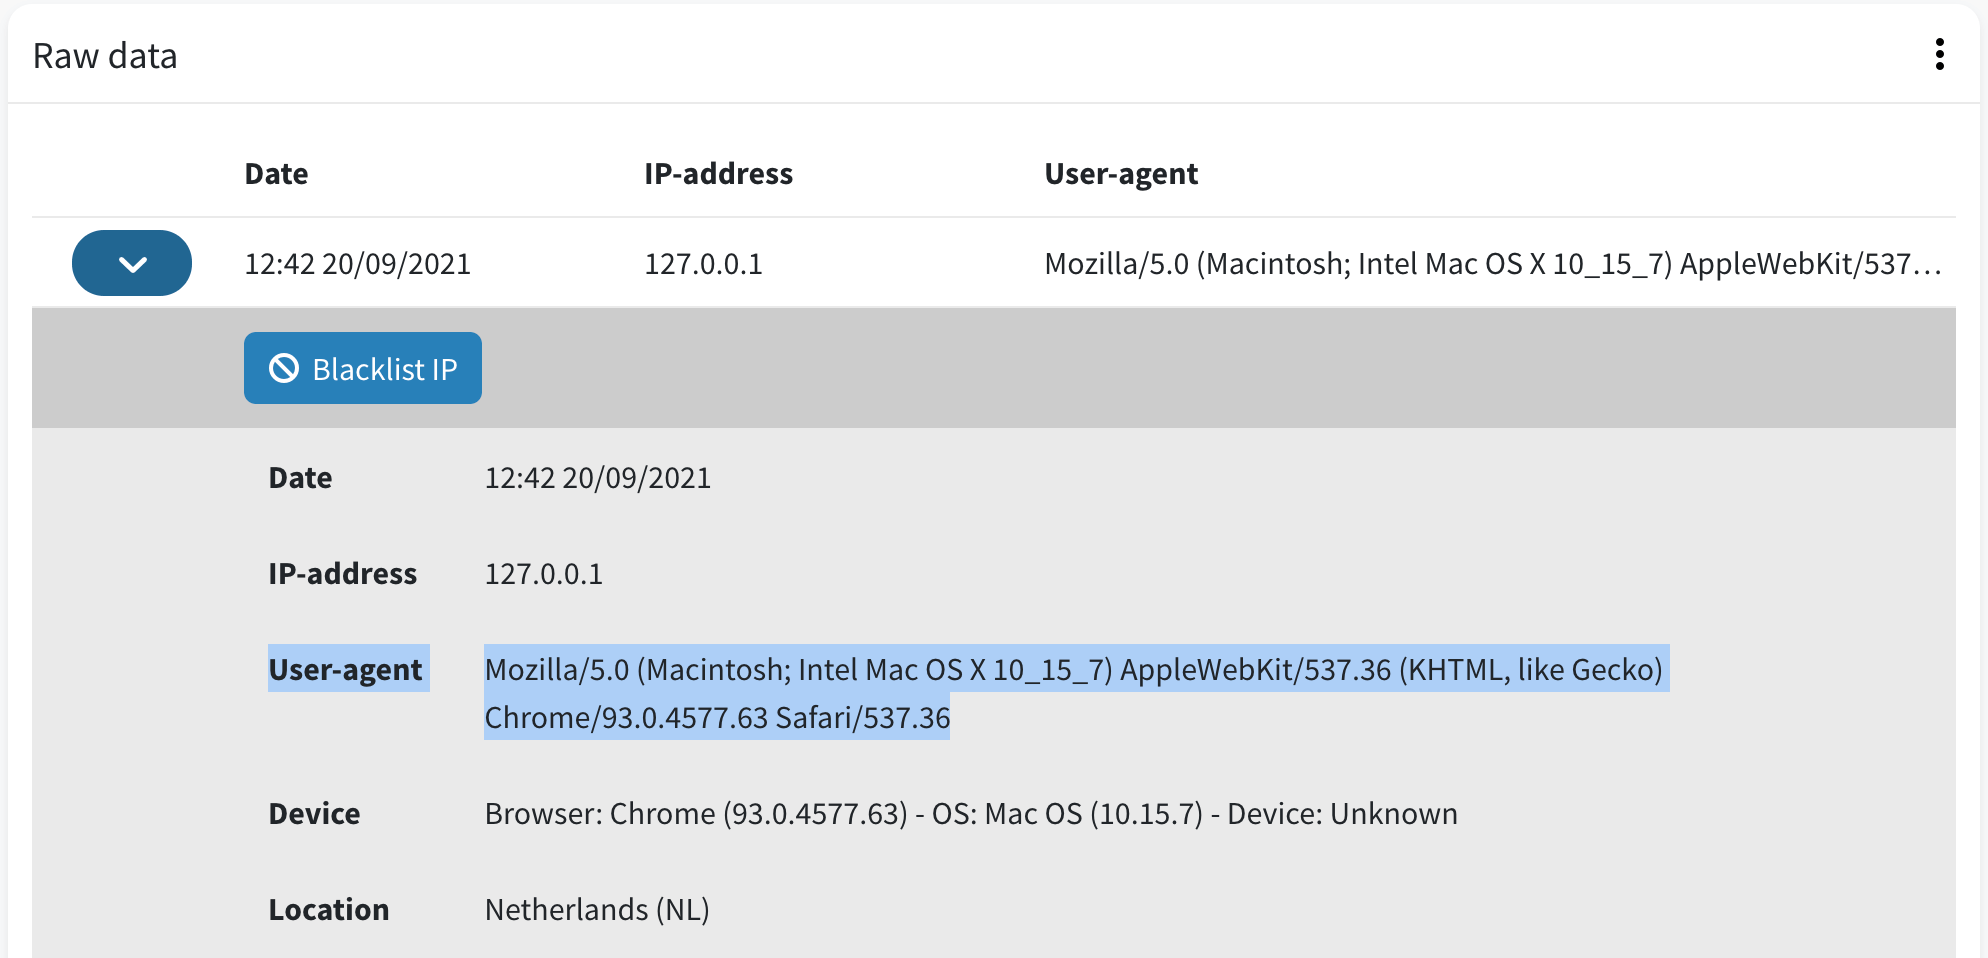Viewport: 1988px width, 958px height.
Task: Collapse the row with the chevron button
Action: click(x=132, y=263)
